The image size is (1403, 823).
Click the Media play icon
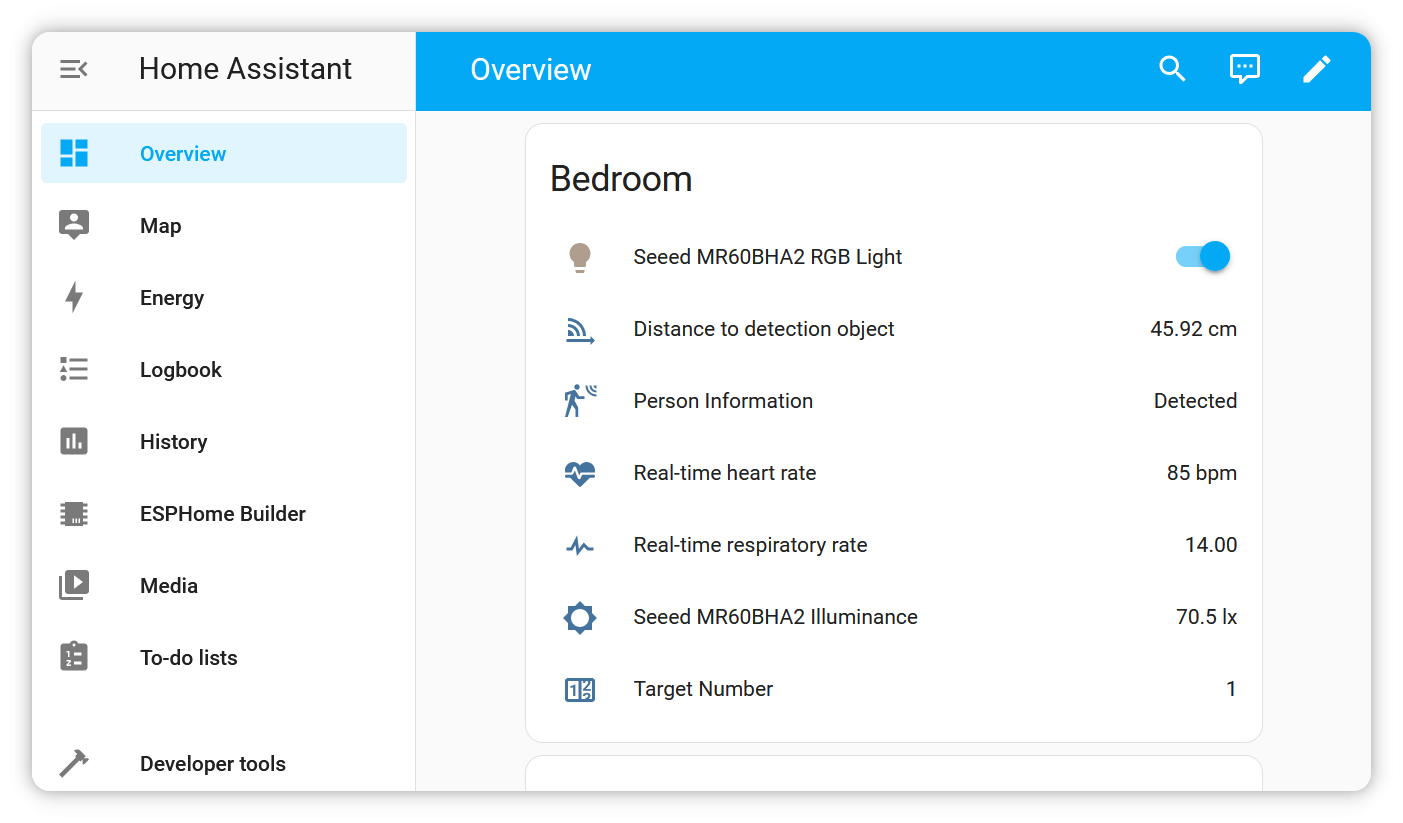pyautogui.click(x=74, y=585)
